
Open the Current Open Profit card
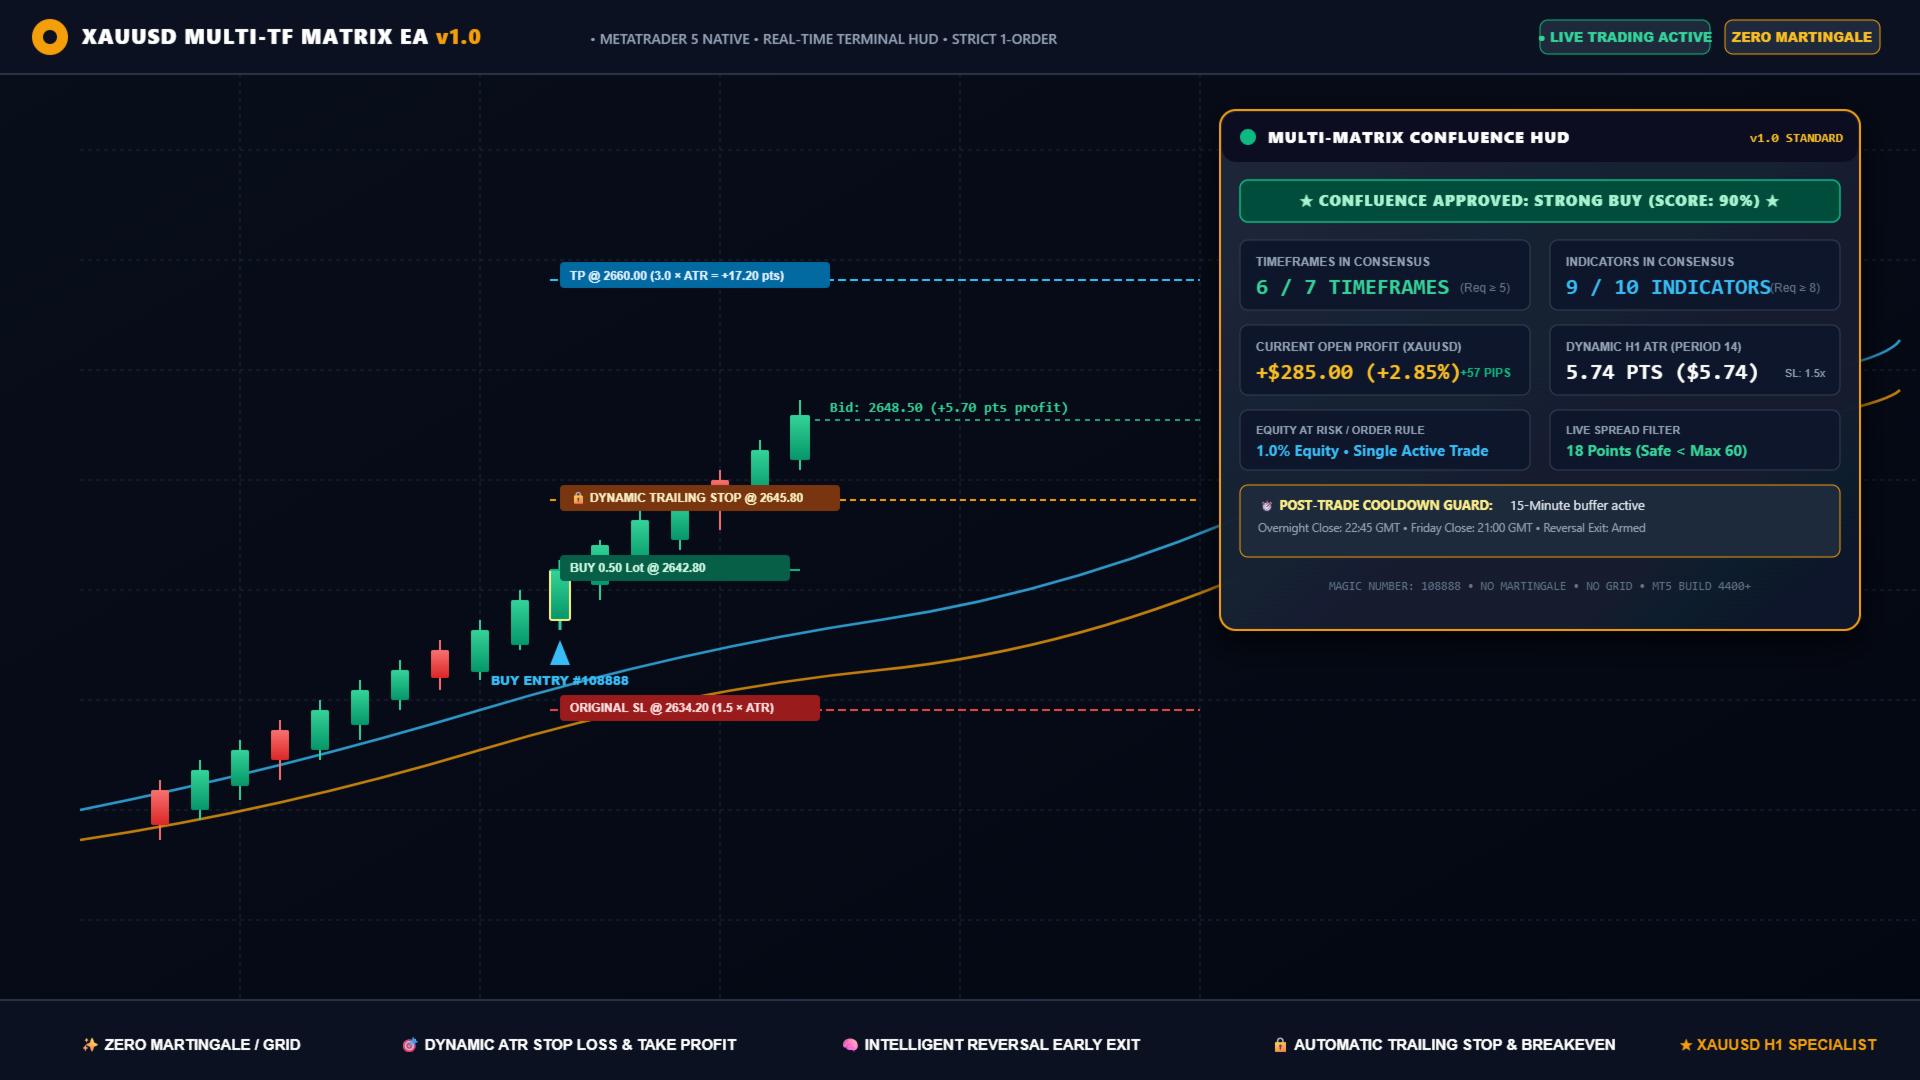click(x=1385, y=360)
